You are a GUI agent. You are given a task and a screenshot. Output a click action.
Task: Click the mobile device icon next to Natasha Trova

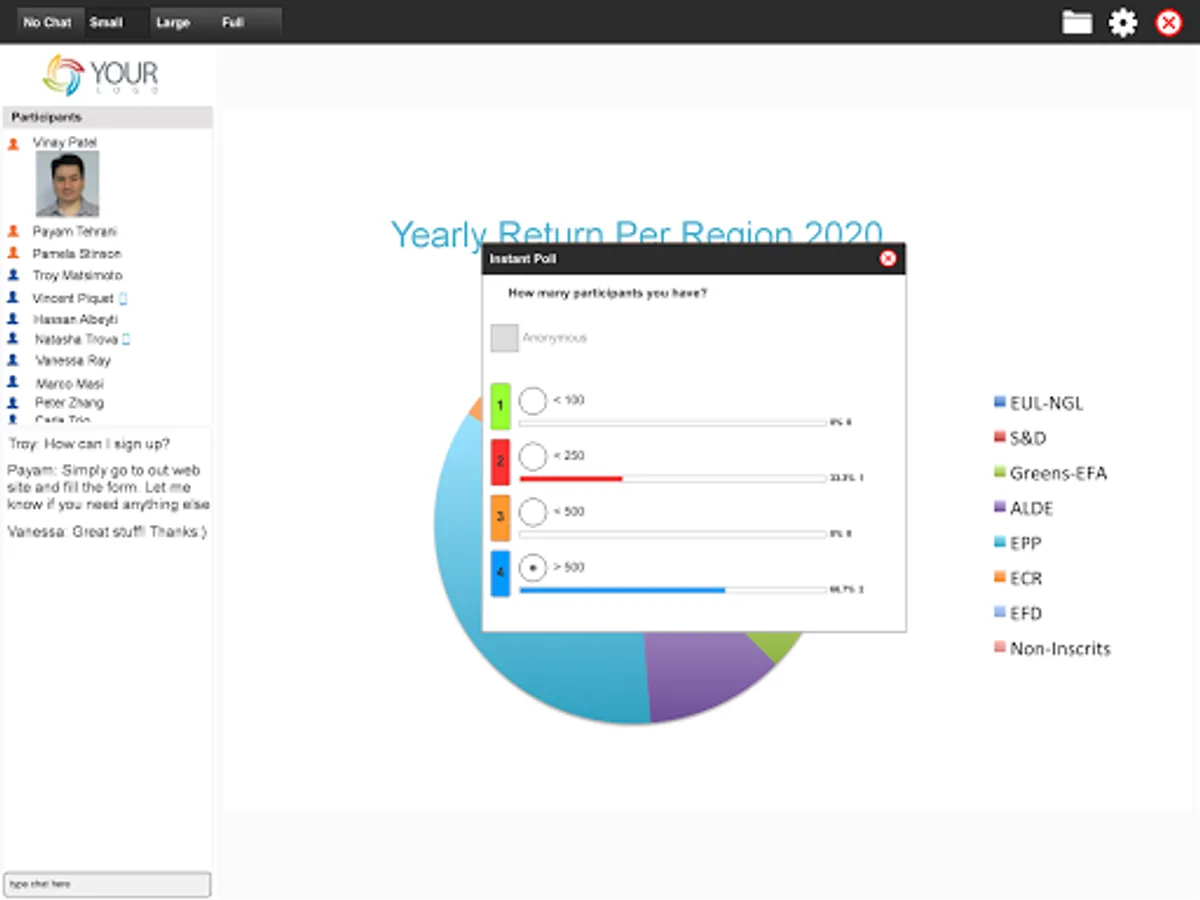pyautogui.click(x=126, y=340)
